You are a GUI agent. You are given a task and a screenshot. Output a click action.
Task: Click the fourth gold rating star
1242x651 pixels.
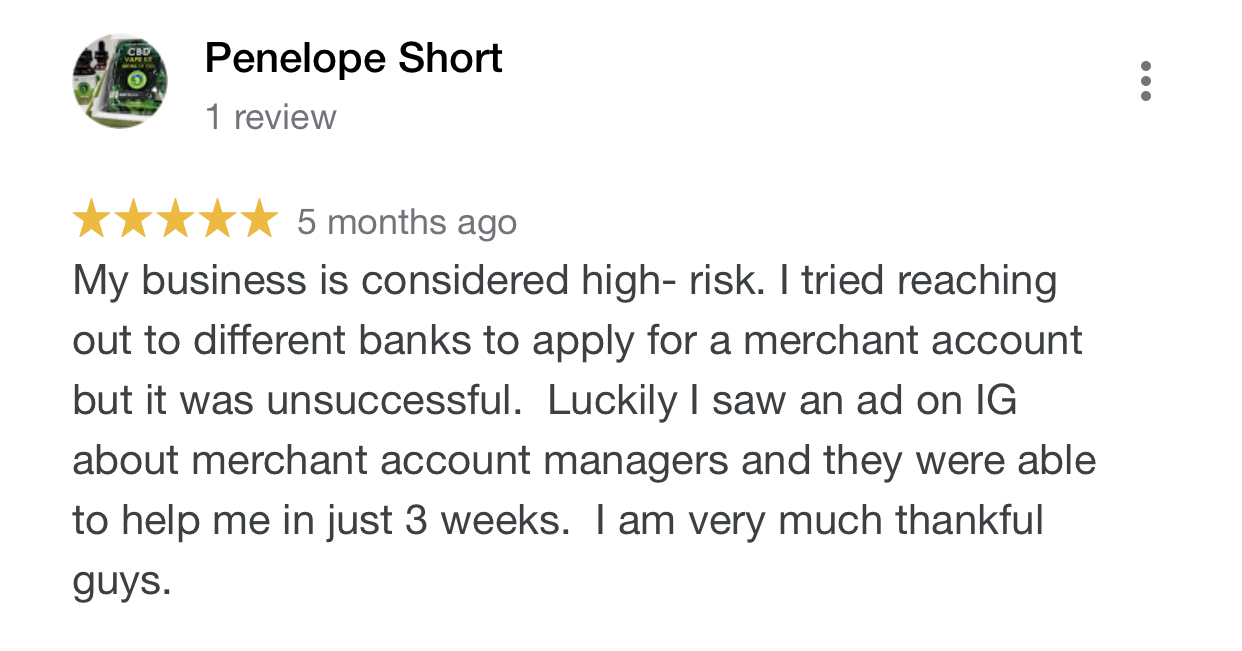[215, 219]
